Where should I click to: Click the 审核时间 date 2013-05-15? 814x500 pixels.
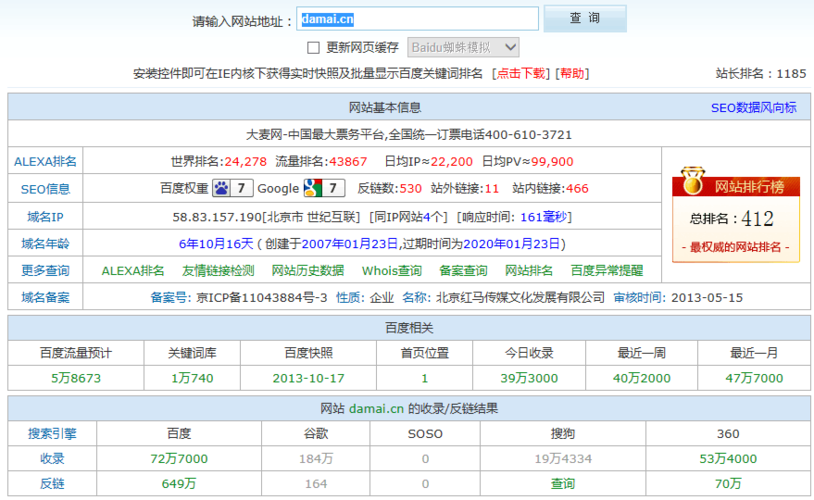pos(707,298)
